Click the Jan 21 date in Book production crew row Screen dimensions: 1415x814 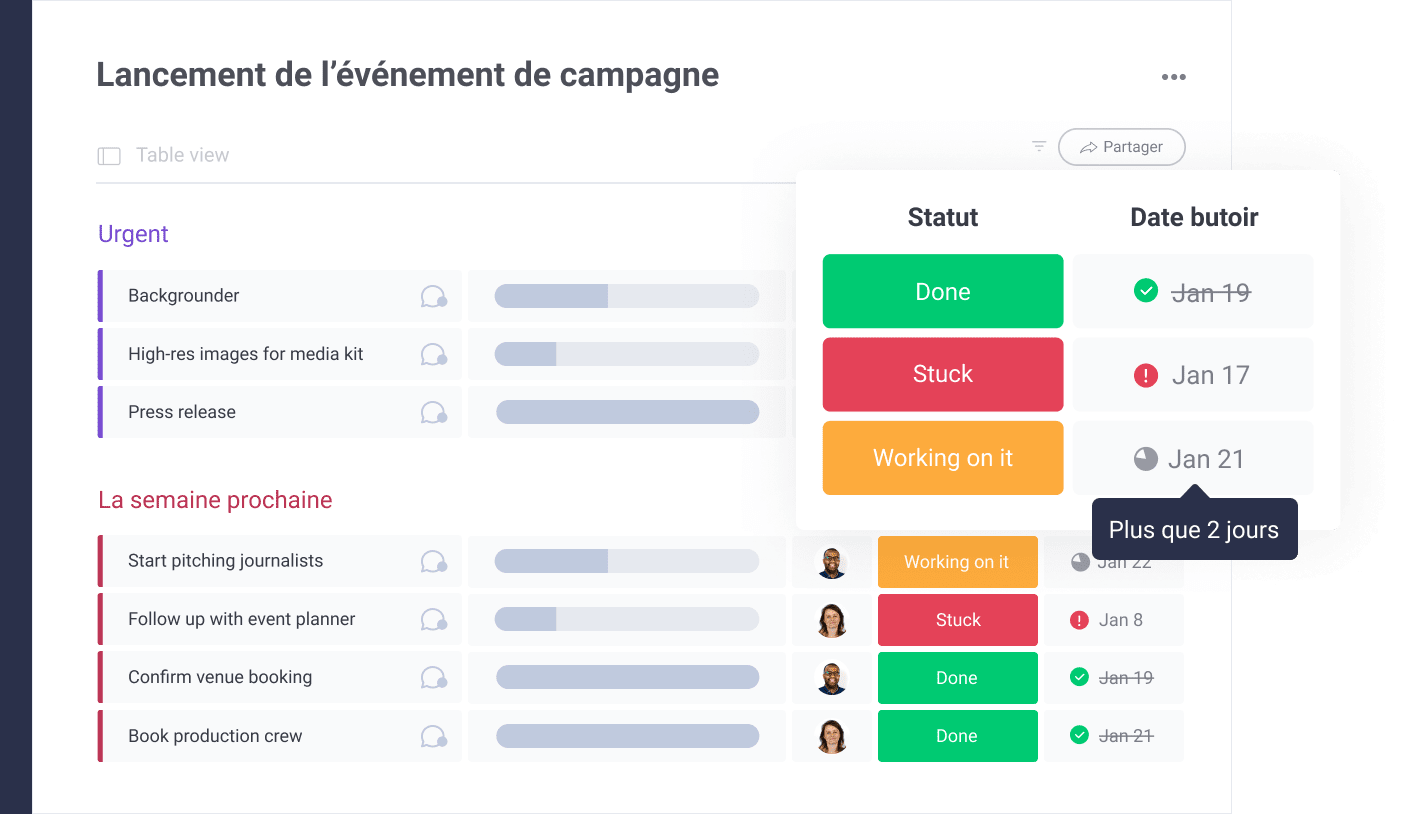(x=1126, y=736)
